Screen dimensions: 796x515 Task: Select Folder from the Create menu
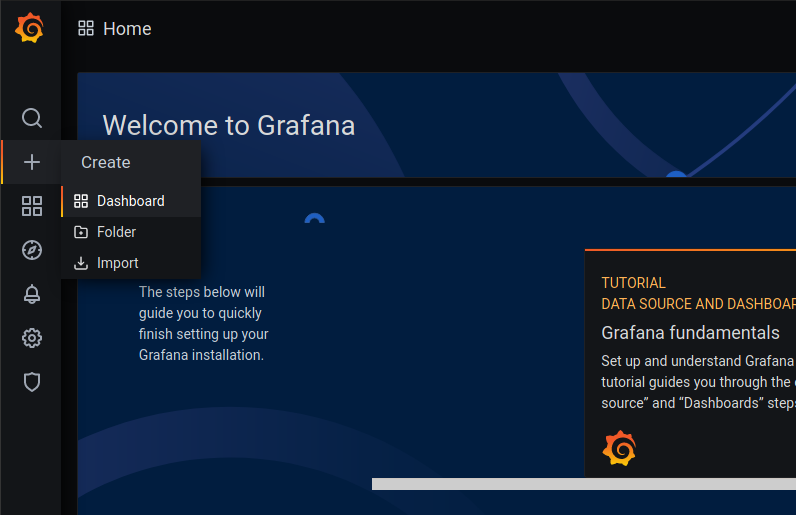[131, 232]
